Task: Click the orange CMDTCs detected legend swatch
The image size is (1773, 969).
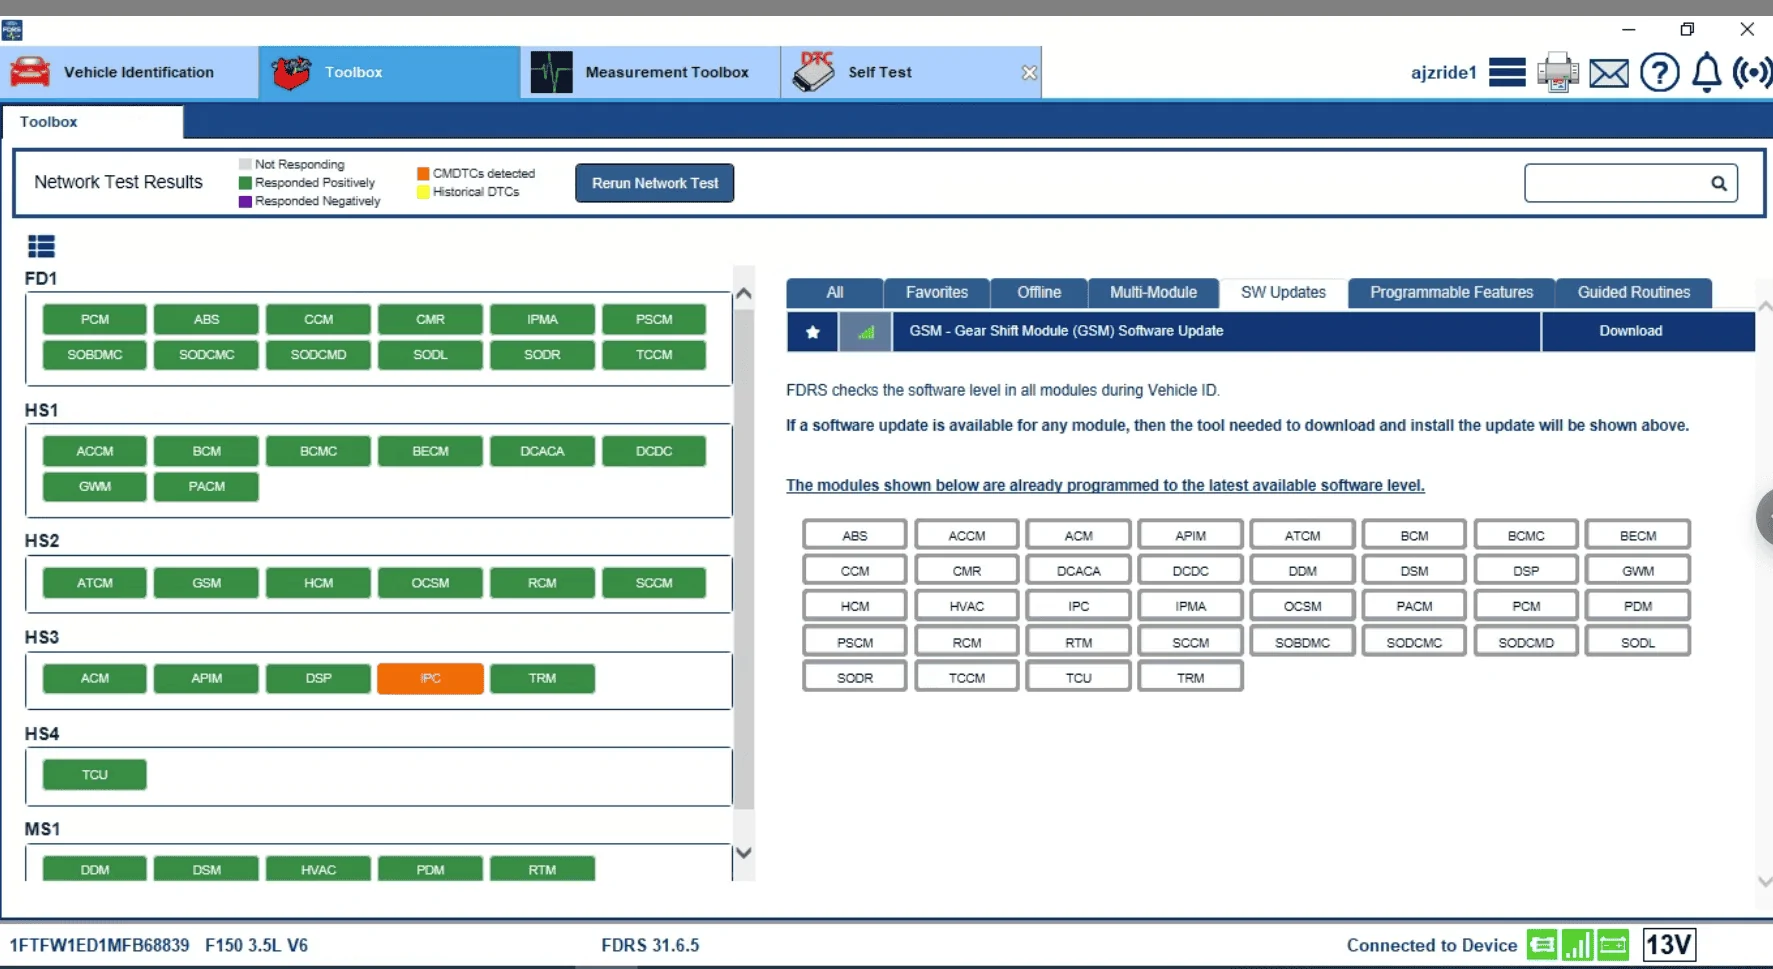Action: pyautogui.click(x=423, y=174)
